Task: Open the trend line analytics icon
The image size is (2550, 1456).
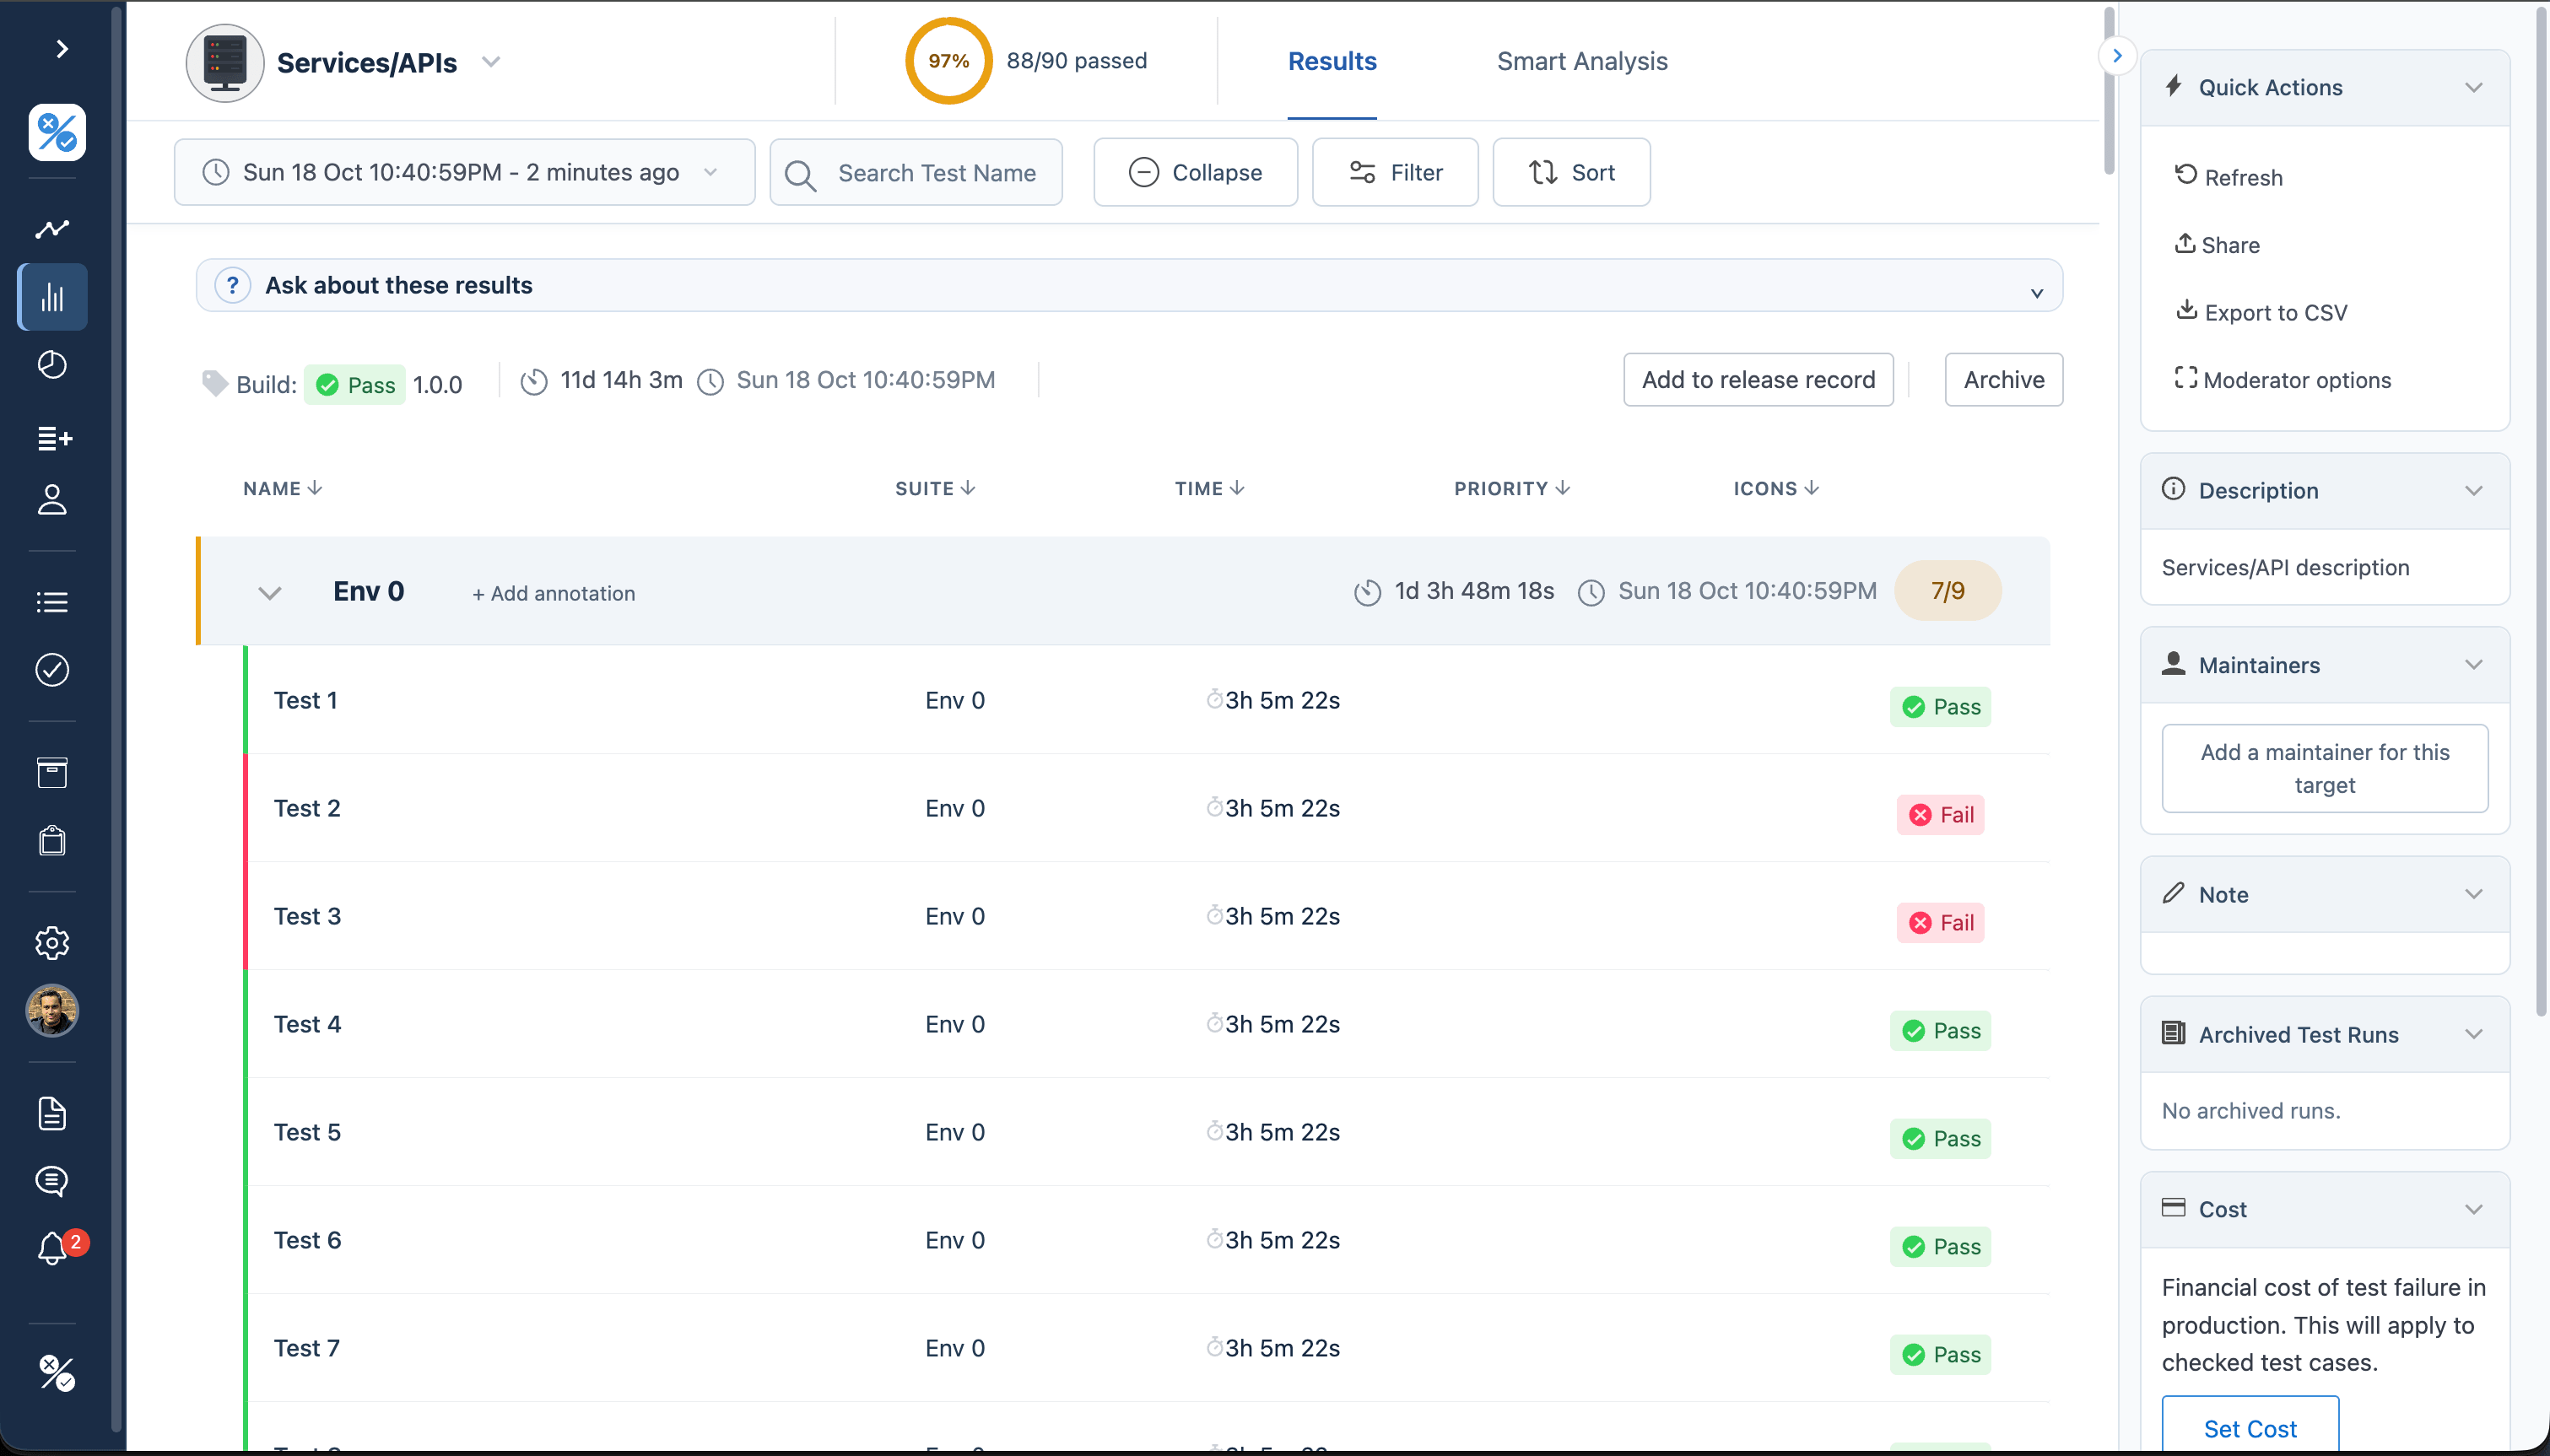Action: (52, 229)
